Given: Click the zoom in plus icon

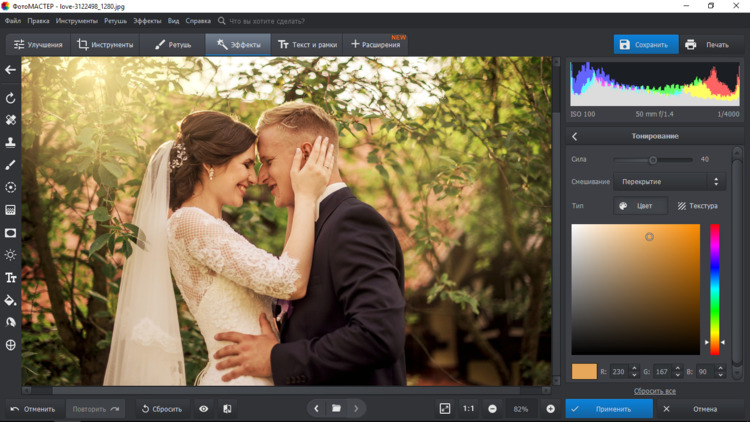Looking at the screenshot, I should point(550,409).
